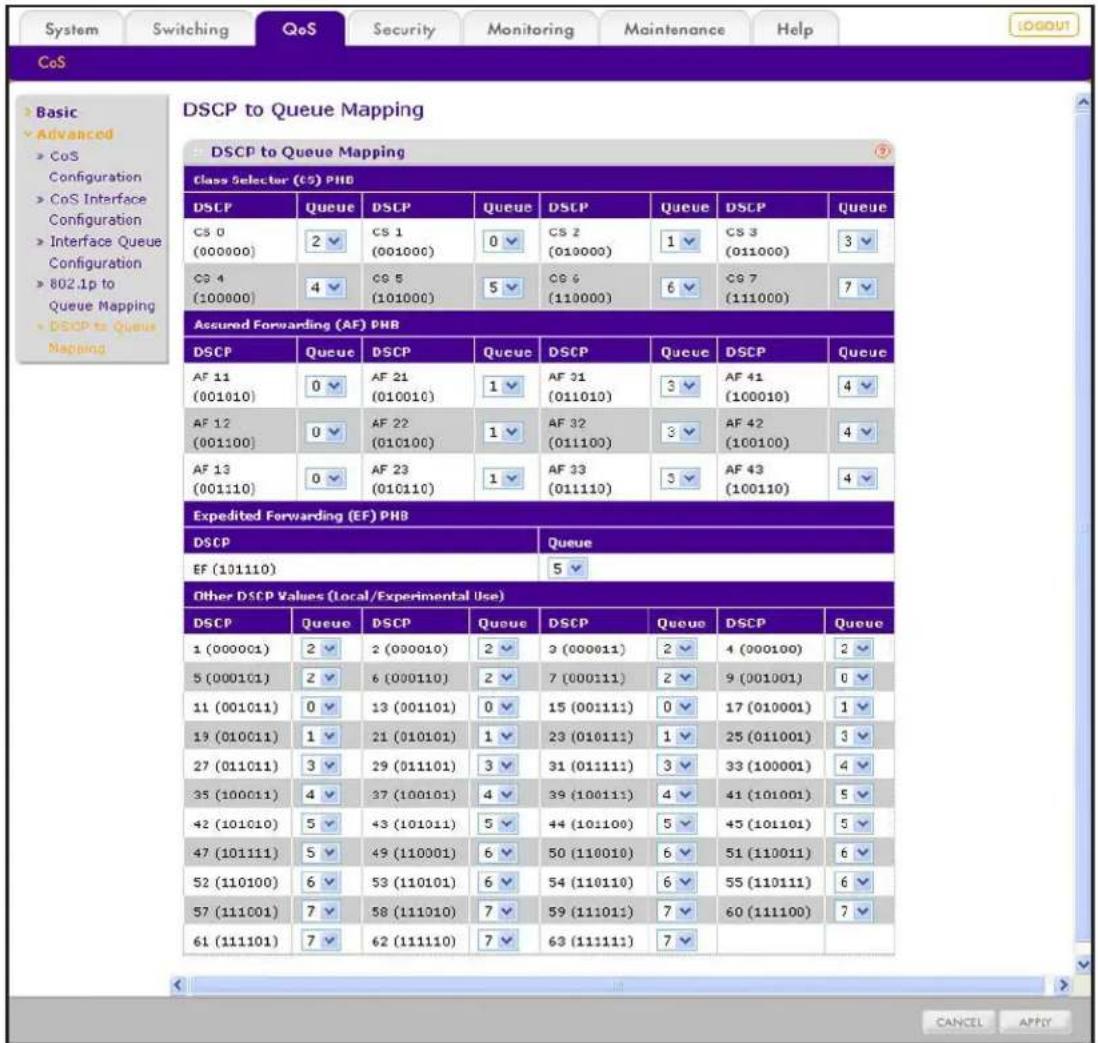Screen dimensions: 1098x1043
Task: Open queue dropdown for DSCP 17 (010001)
Action: click(854, 707)
